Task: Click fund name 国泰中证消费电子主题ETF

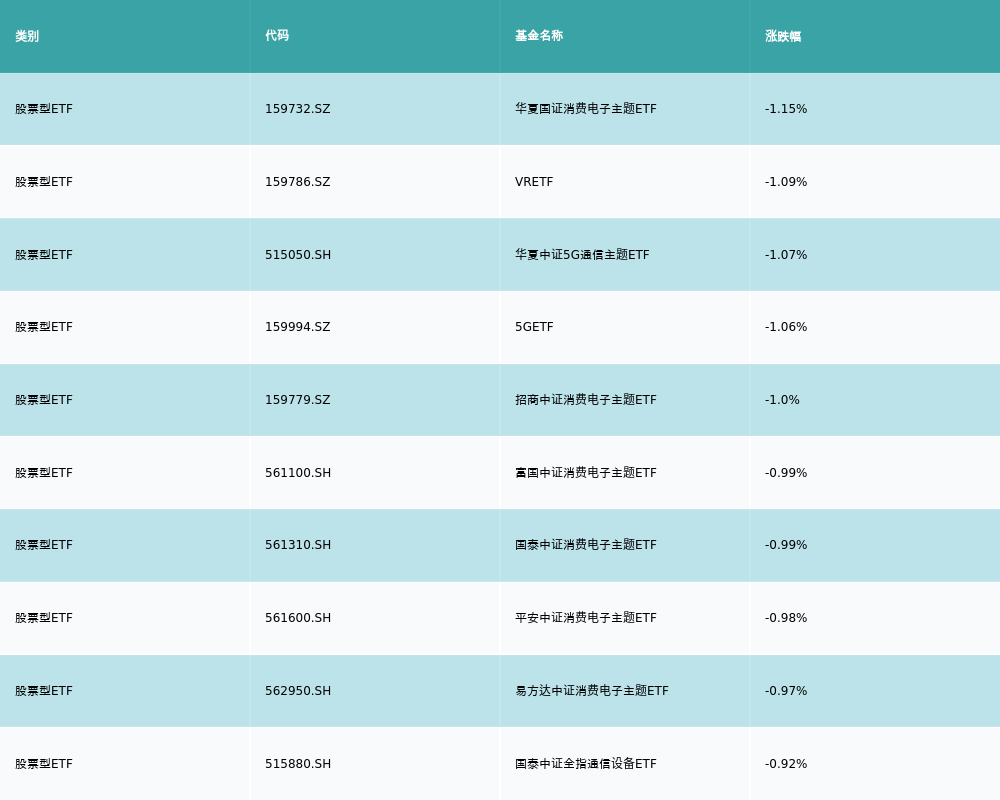Action: 585,545
